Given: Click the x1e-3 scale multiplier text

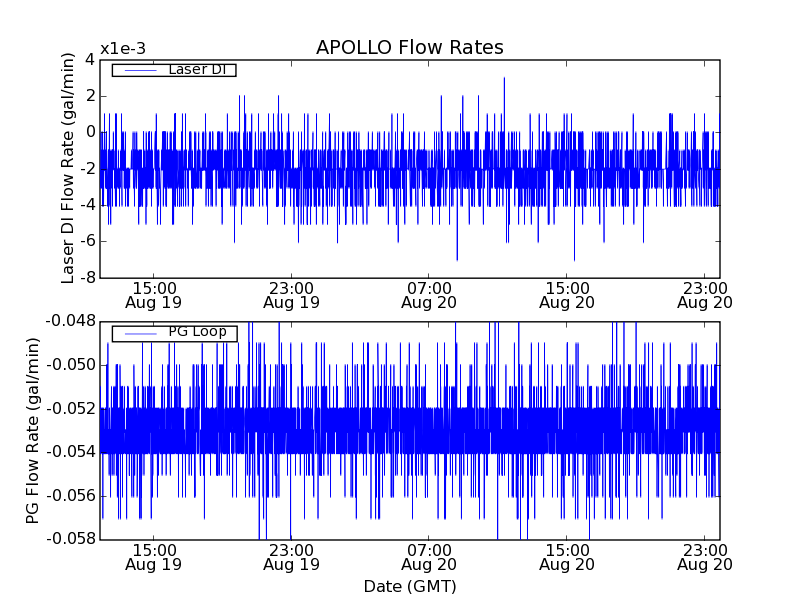Looking at the screenshot, I should pyautogui.click(x=123, y=49).
